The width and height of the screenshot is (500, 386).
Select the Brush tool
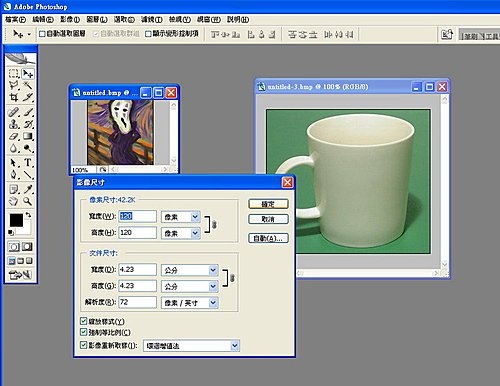pos(28,112)
